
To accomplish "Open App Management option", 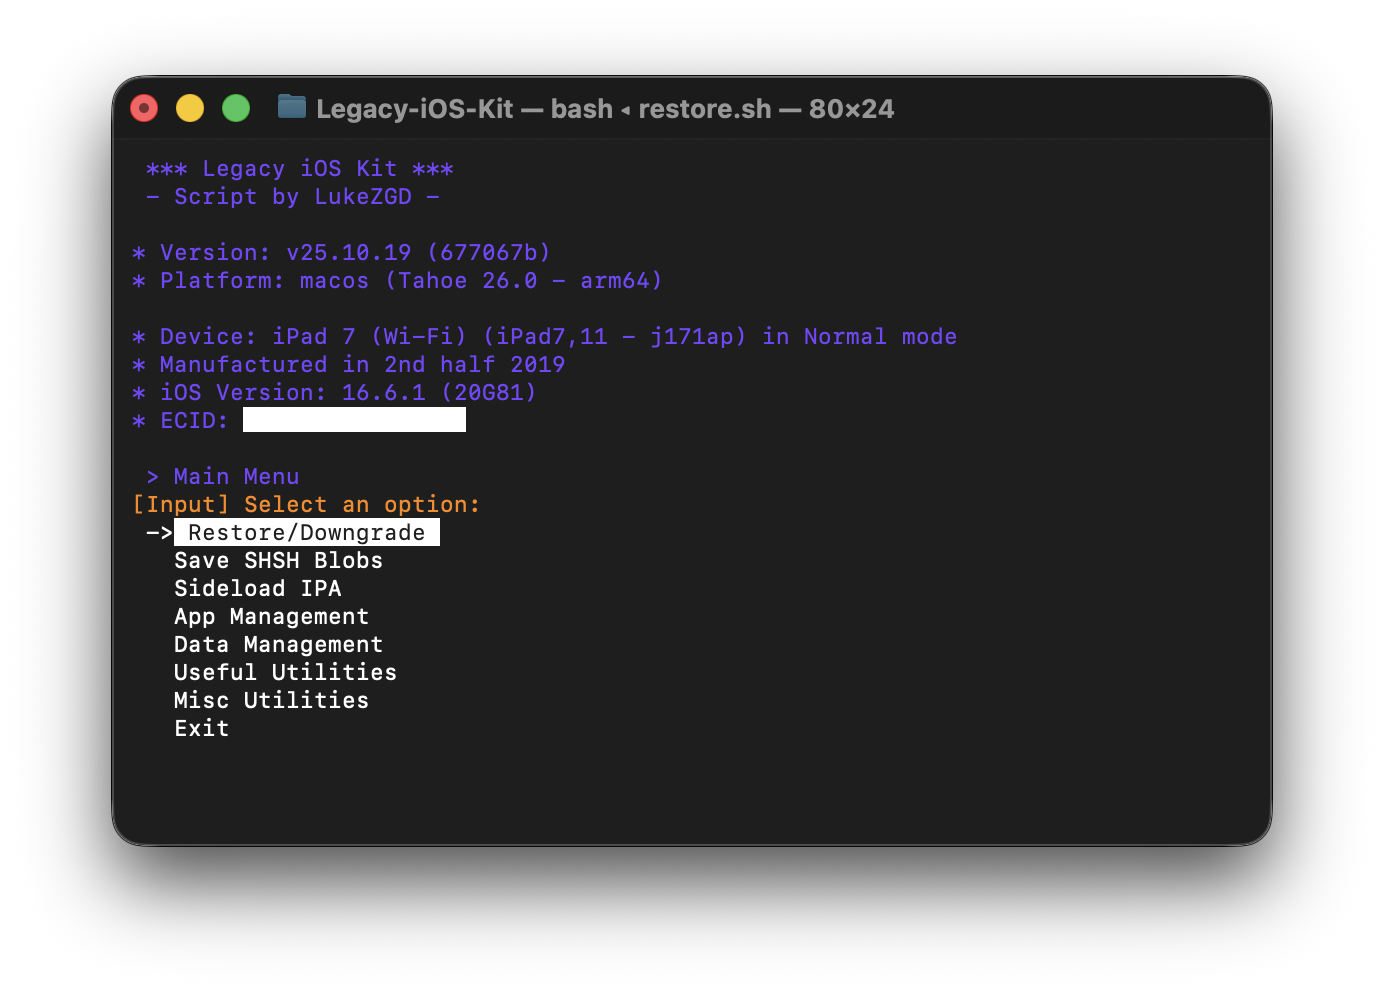I will [x=271, y=617].
